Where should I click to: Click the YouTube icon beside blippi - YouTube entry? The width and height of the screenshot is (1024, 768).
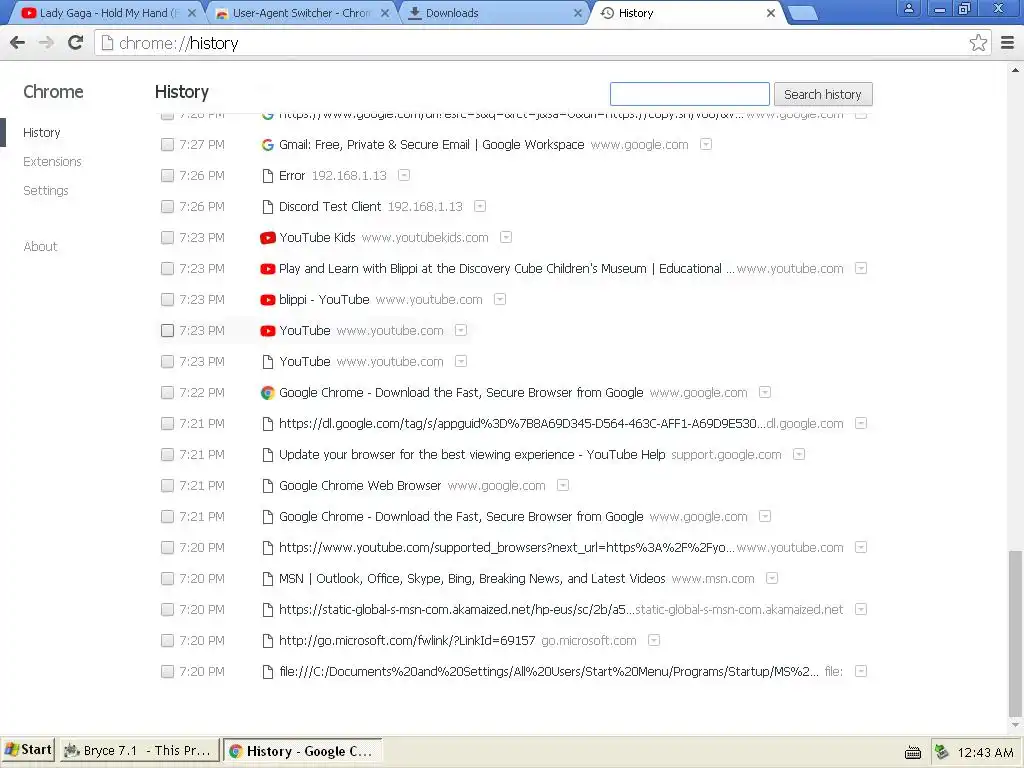point(267,300)
